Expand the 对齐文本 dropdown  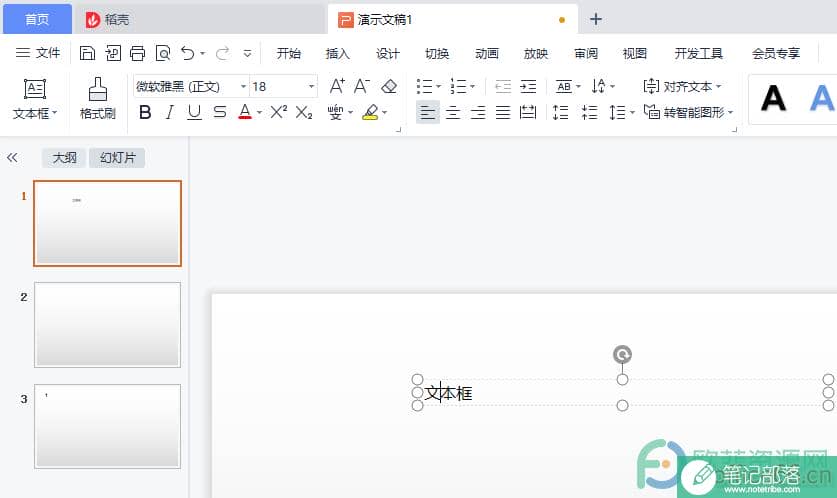pos(718,86)
